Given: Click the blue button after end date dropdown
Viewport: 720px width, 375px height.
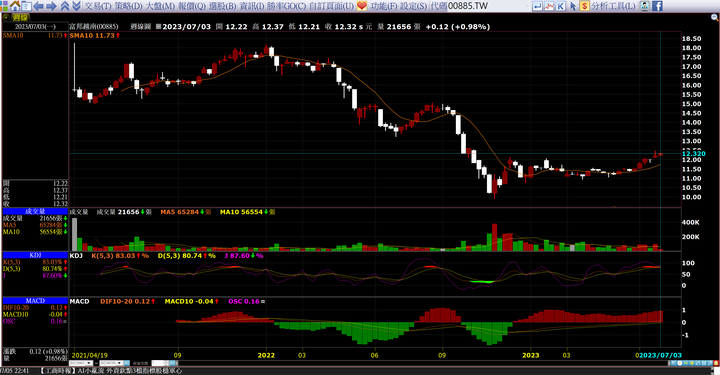Looking at the screenshot, I should point(126,363).
